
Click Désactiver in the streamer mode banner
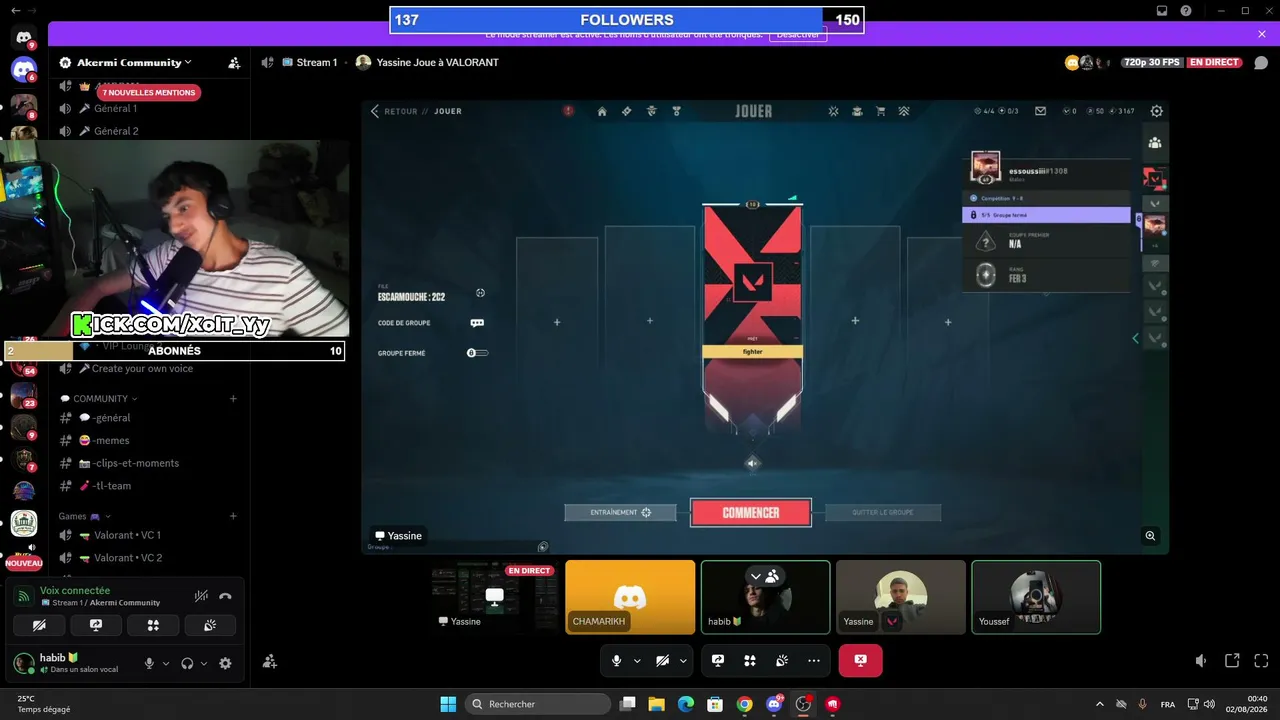(x=799, y=34)
